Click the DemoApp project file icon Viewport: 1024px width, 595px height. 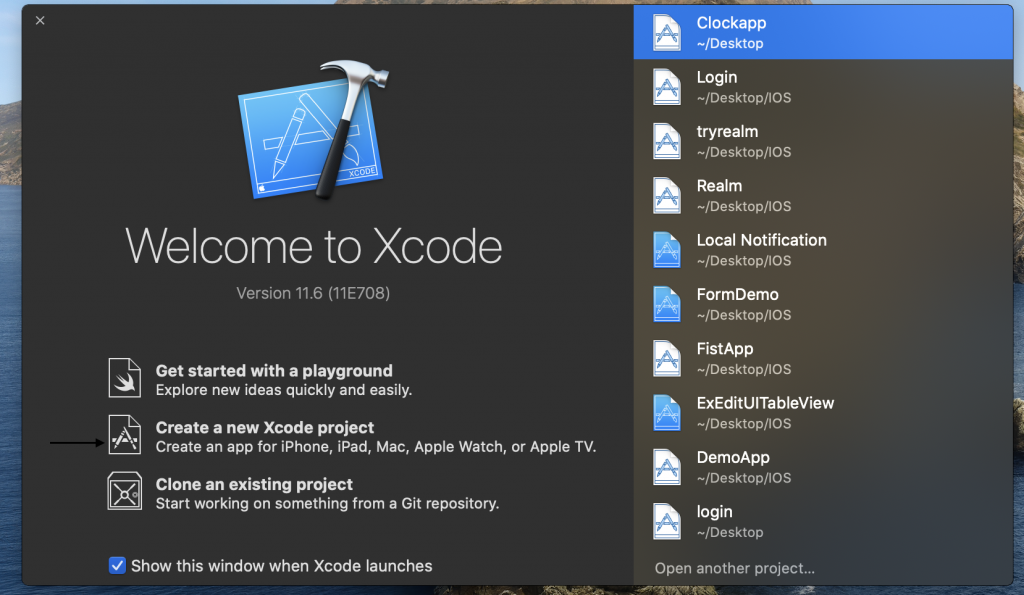(667, 466)
